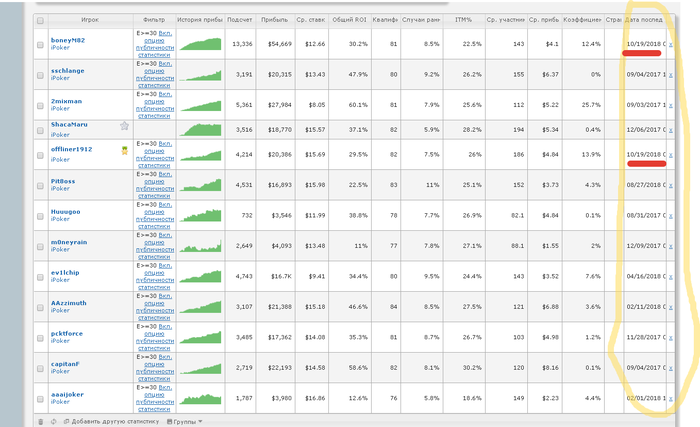The height and width of the screenshot is (427, 700).
Task: Open publicity option link in Huuugoo filter
Action: tap(155, 216)
